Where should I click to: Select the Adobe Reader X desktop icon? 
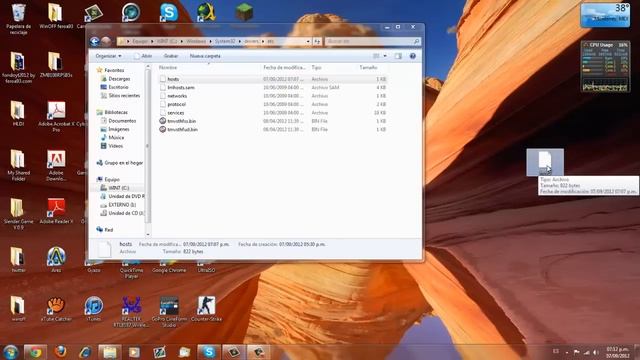(56, 211)
